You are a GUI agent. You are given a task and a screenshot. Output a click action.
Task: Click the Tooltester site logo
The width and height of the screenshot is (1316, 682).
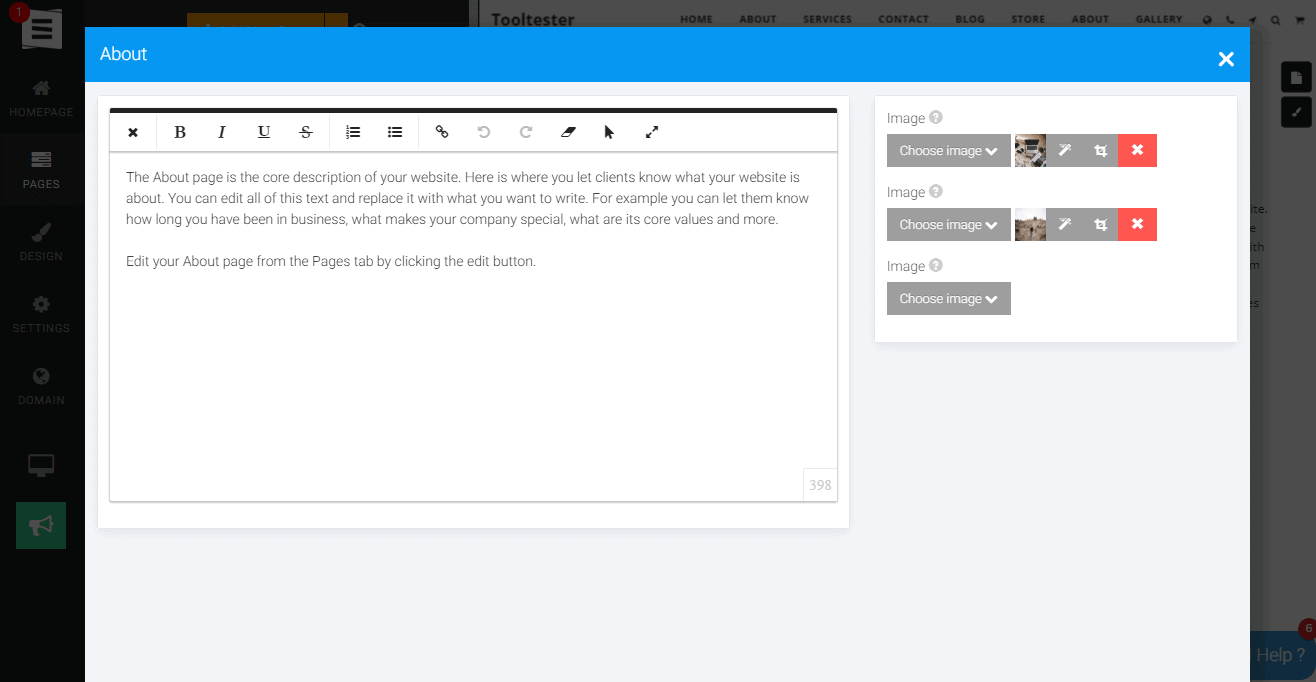tap(533, 19)
